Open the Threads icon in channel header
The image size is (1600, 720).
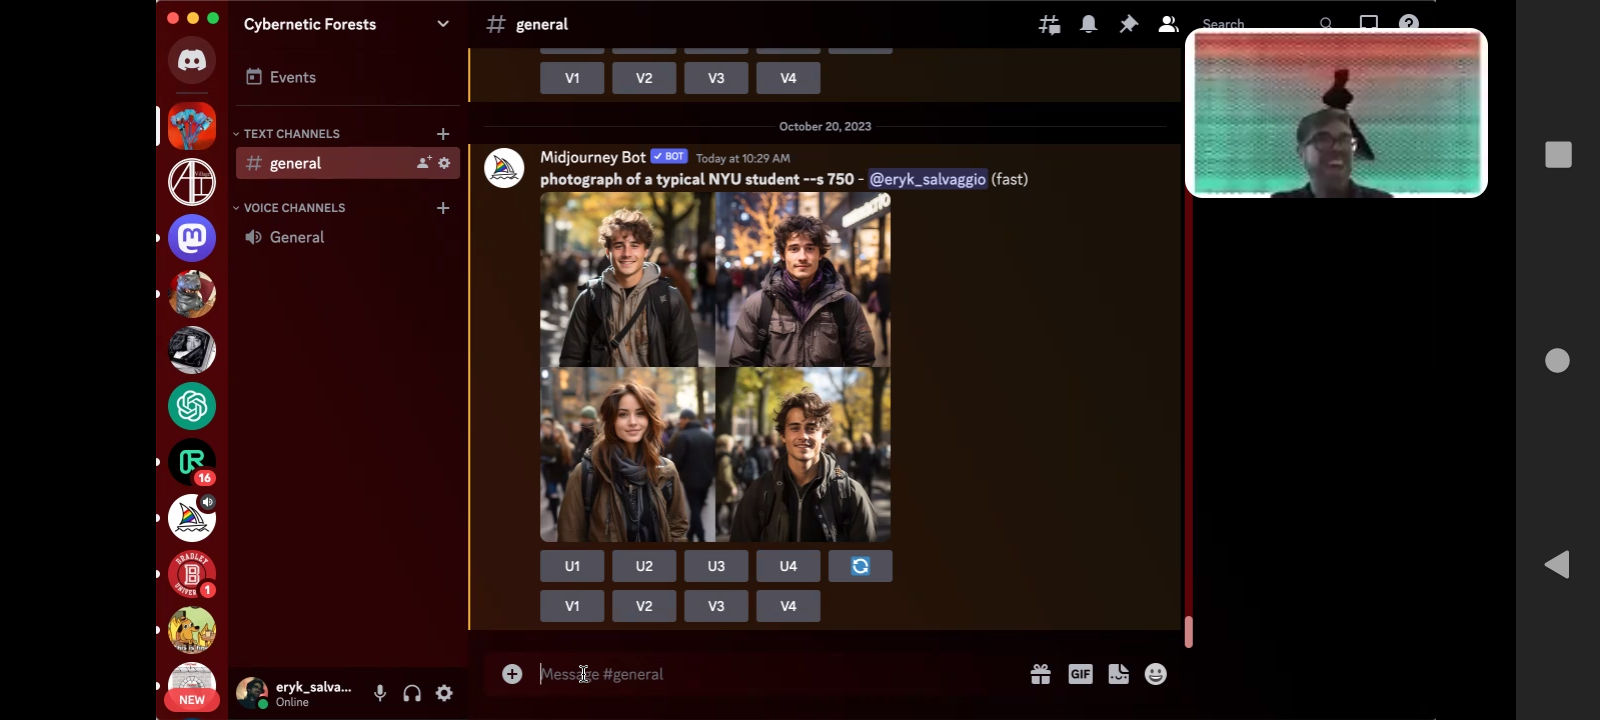[1049, 25]
